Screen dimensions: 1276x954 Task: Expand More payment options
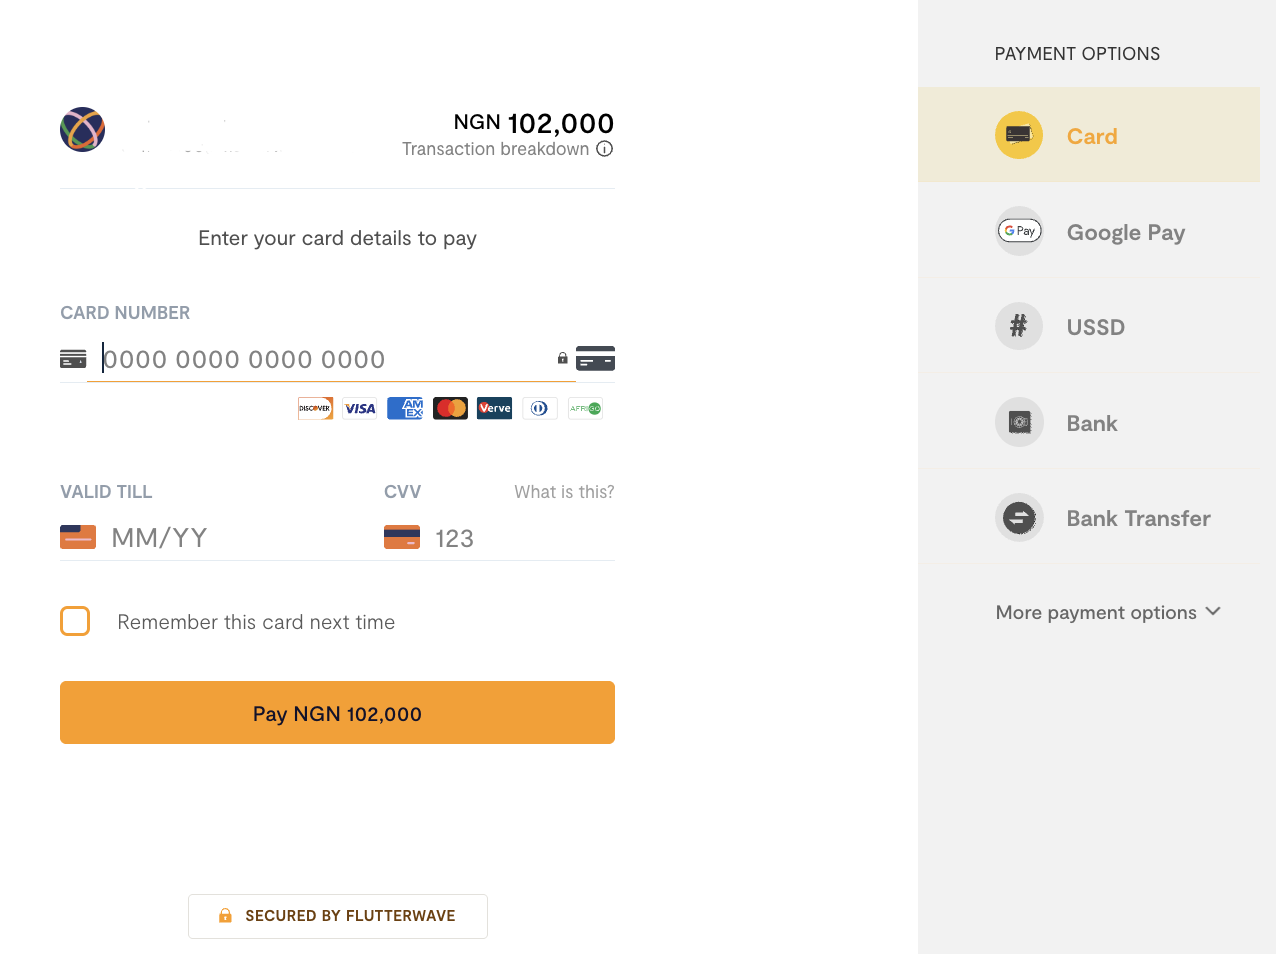[x=1107, y=612]
